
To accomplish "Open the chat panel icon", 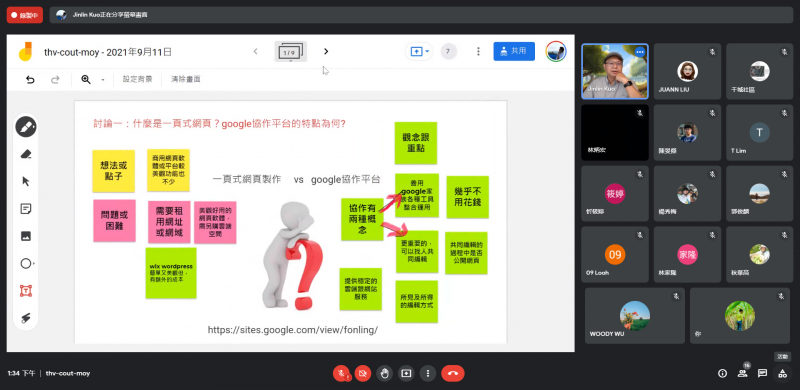I will pos(762,374).
